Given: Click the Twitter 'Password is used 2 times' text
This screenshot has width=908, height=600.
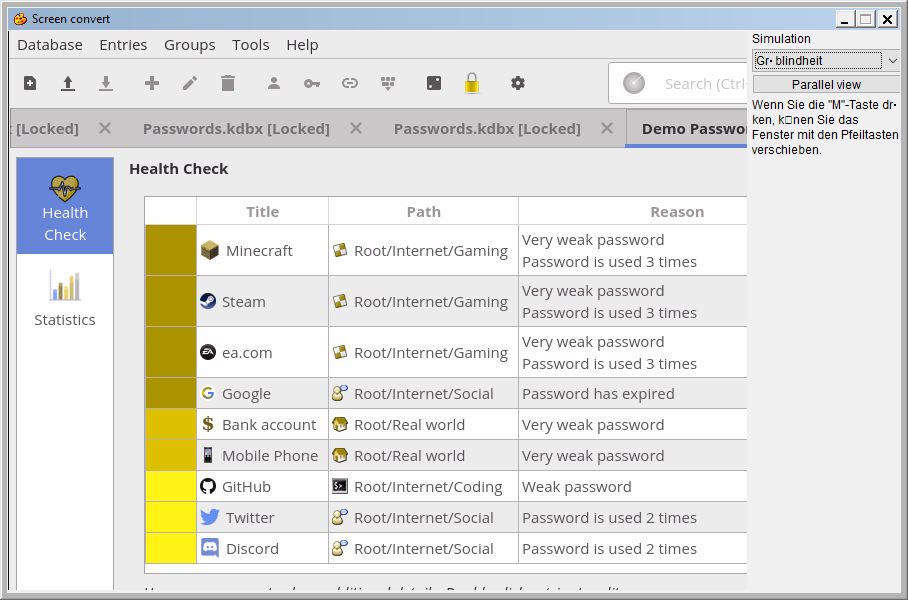Looking at the screenshot, I should point(609,517).
